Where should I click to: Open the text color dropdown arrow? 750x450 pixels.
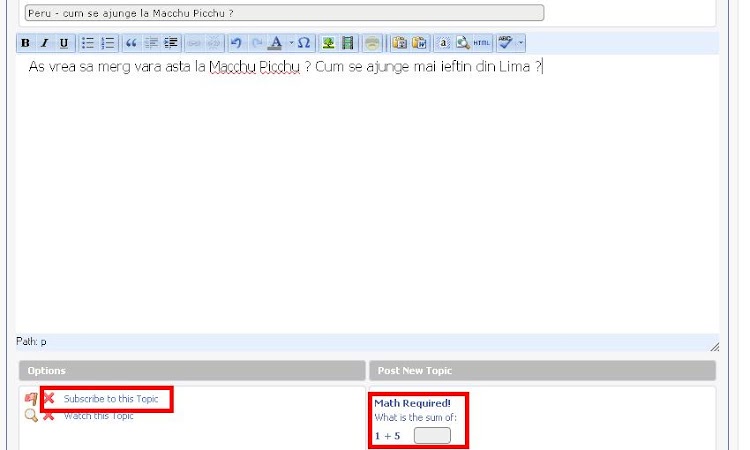pos(291,43)
